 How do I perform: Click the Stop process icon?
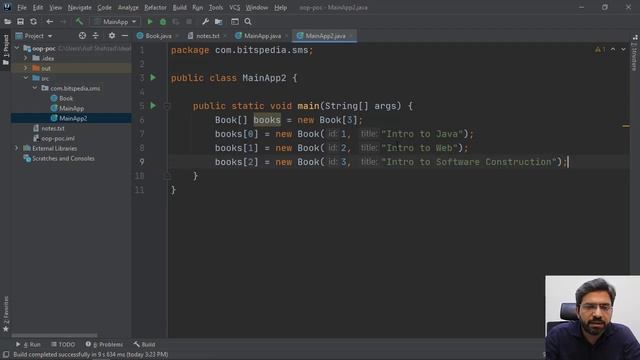(x=189, y=22)
